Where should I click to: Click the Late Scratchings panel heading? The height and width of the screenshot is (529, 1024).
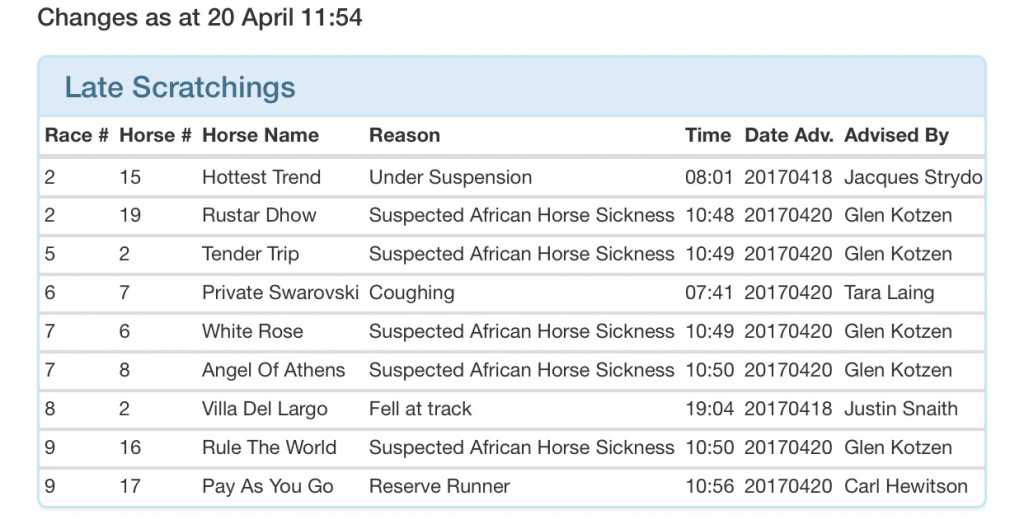[x=180, y=87]
